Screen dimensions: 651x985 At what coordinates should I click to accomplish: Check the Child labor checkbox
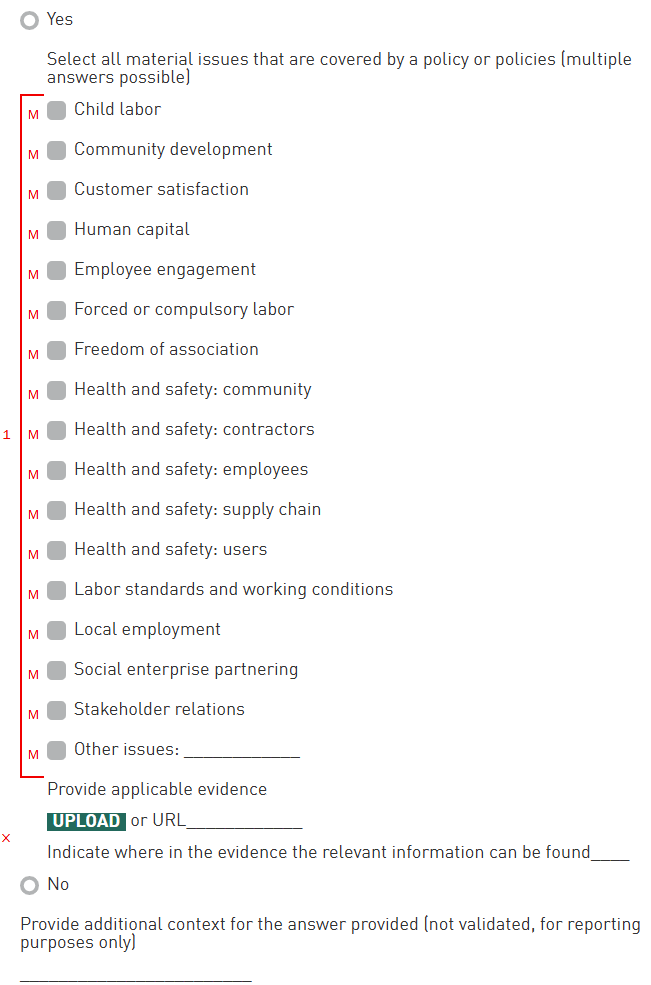click(x=57, y=110)
